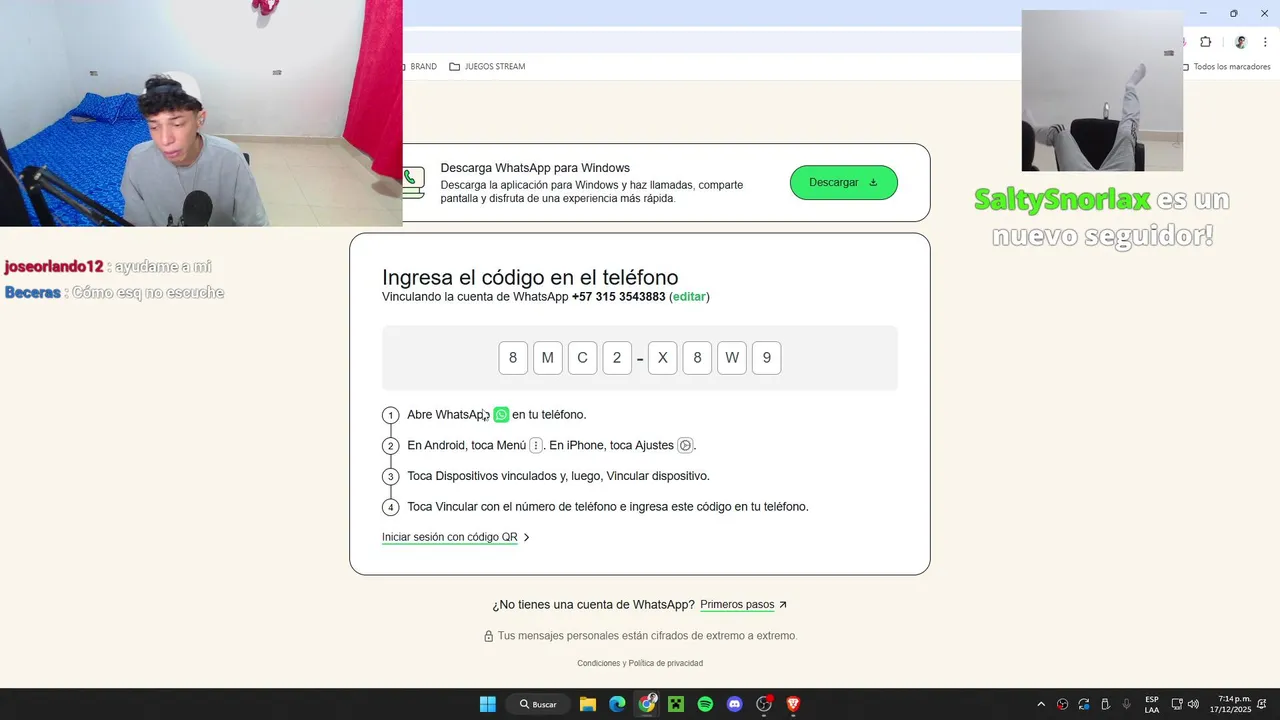Open Chrome three-dot menu

(1265, 42)
